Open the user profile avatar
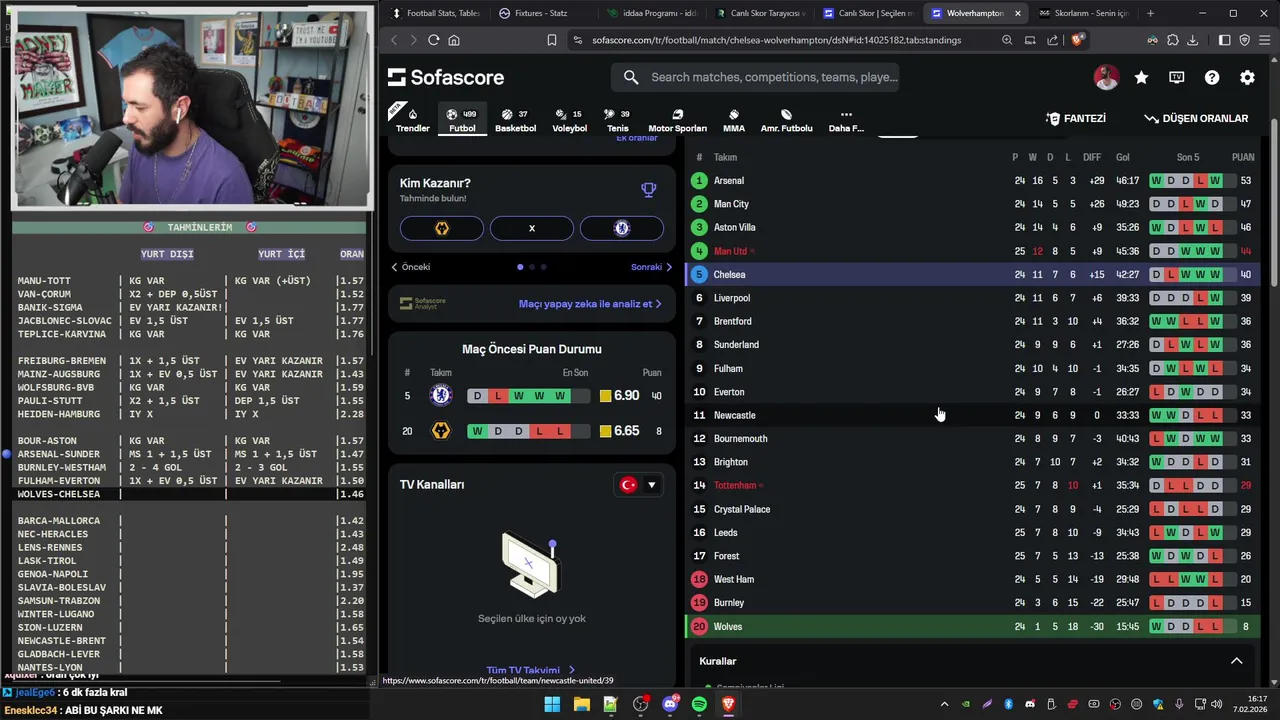The image size is (1280, 720). [x=1106, y=77]
